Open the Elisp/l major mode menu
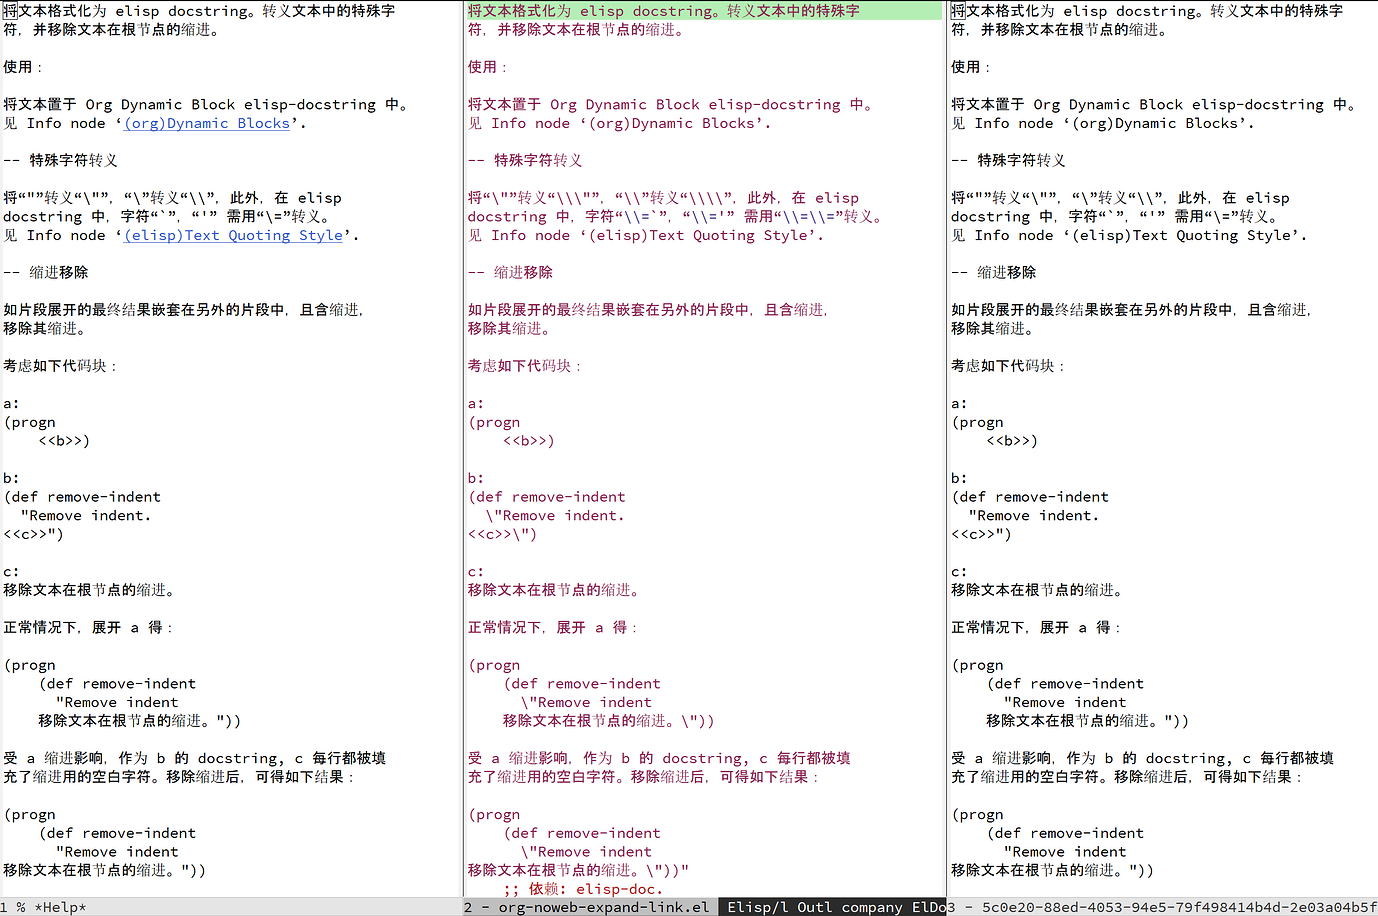The width and height of the screenshot is (1378, 916). pyautogui.click(x=757, y=907)
